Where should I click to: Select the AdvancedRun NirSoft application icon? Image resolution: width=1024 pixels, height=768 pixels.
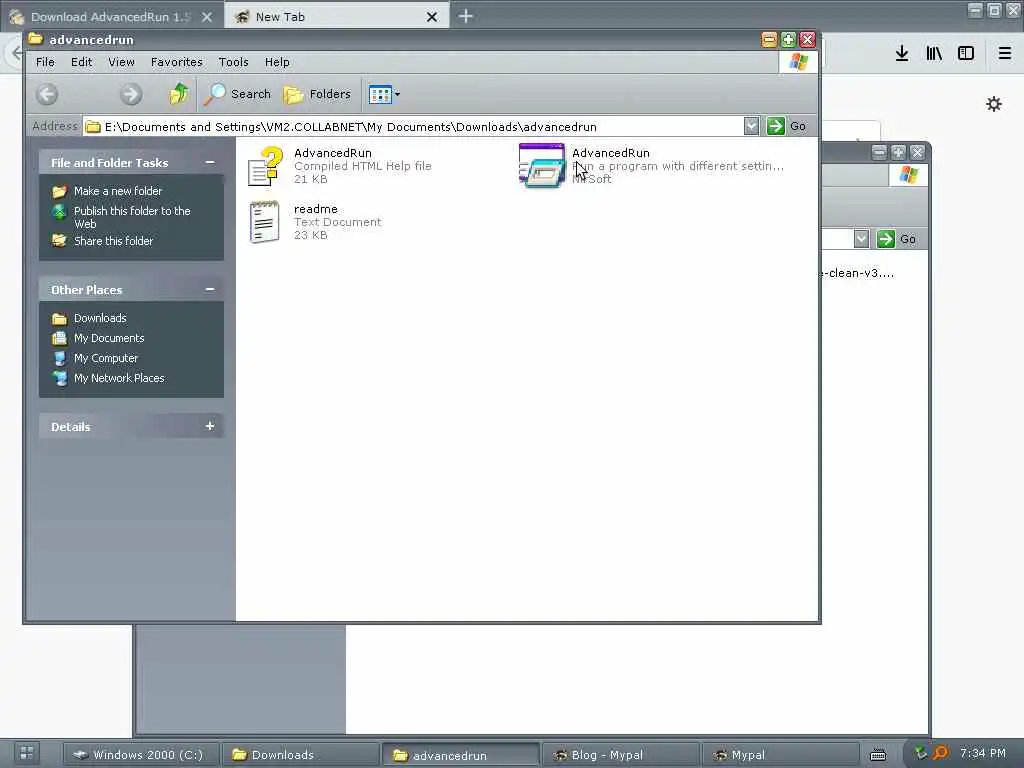(x=541, y=166)
